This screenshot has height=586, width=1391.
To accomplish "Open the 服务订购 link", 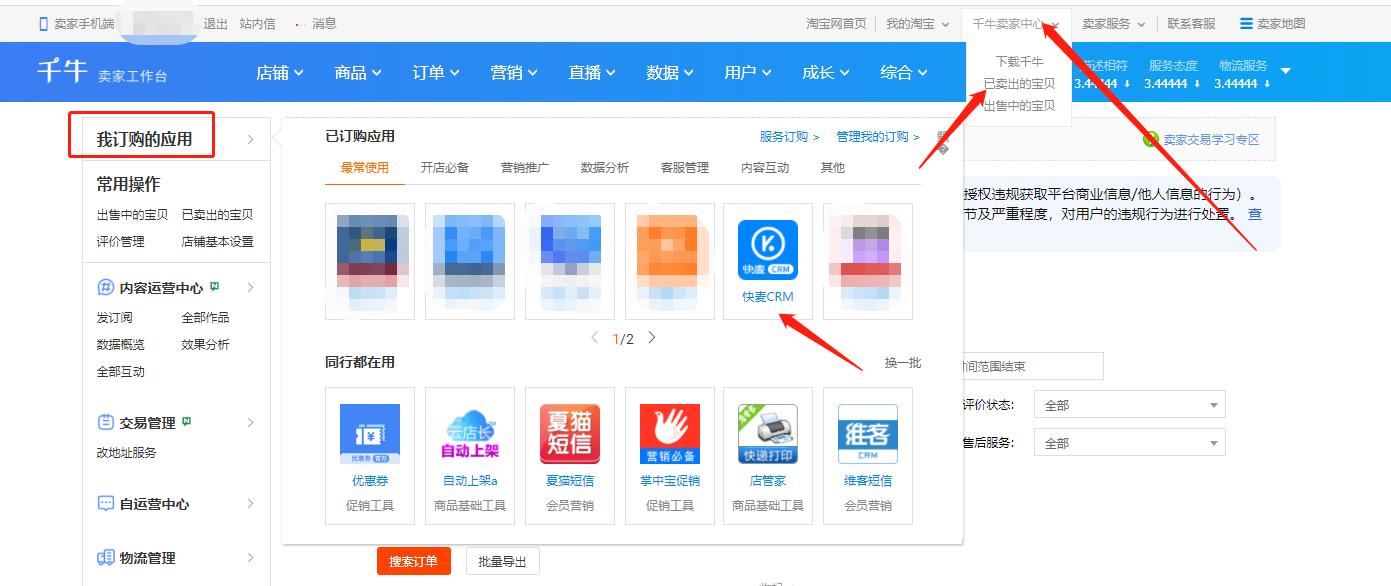I will 789,137.
